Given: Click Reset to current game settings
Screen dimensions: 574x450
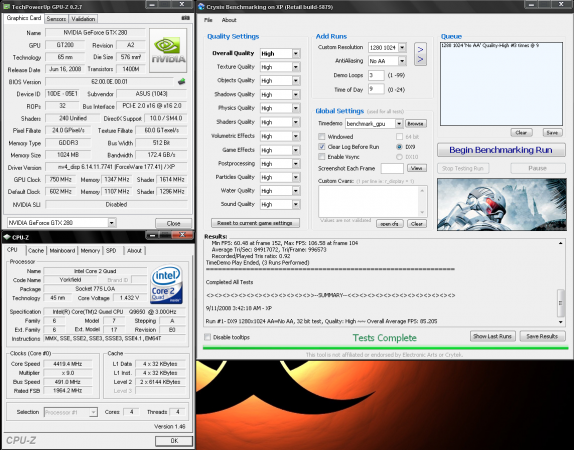Looking at the screenshot, I should [255, 223].
